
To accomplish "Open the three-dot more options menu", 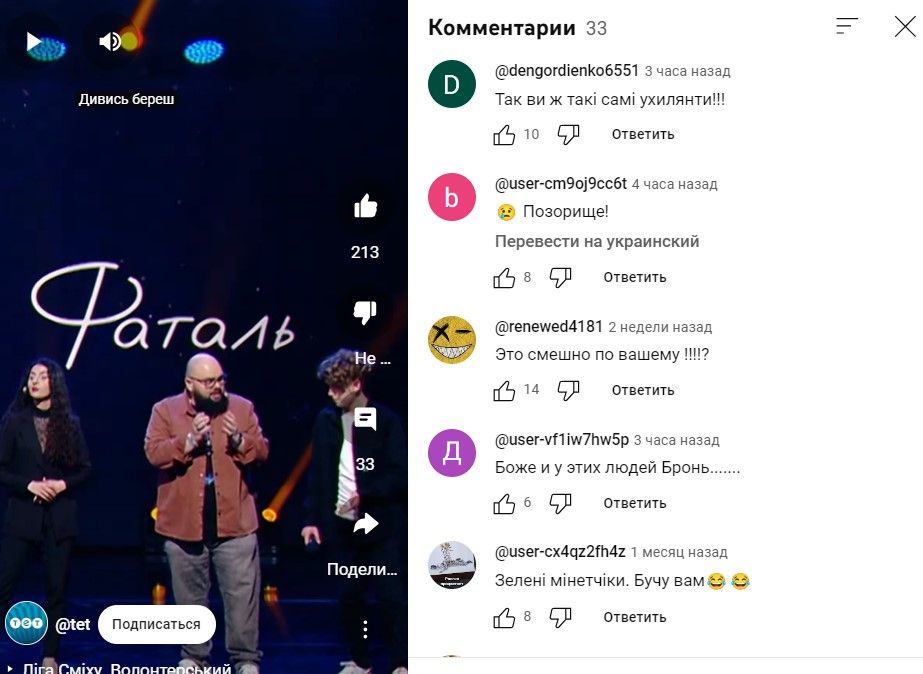I will coord(366,629).
